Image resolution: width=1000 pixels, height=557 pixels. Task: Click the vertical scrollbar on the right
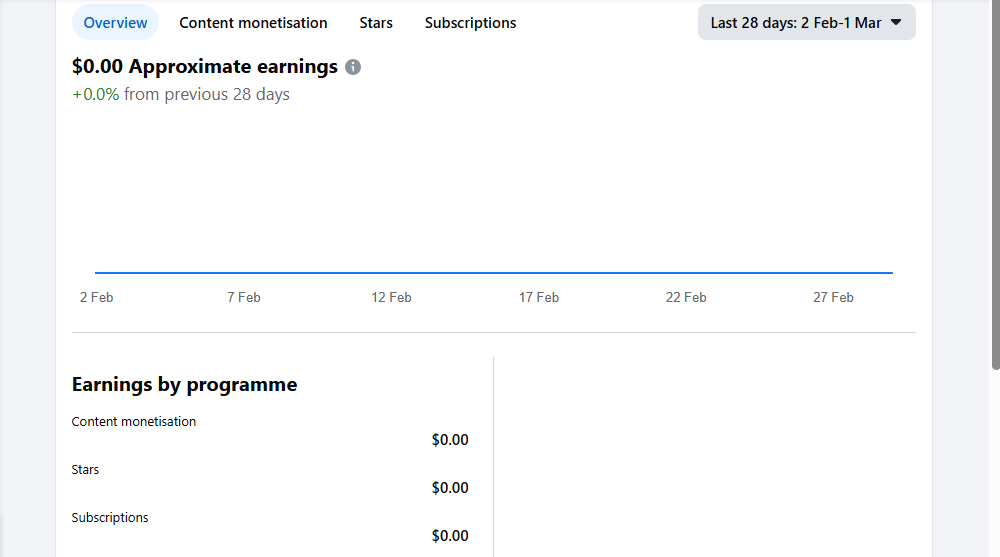coord(995,185)
